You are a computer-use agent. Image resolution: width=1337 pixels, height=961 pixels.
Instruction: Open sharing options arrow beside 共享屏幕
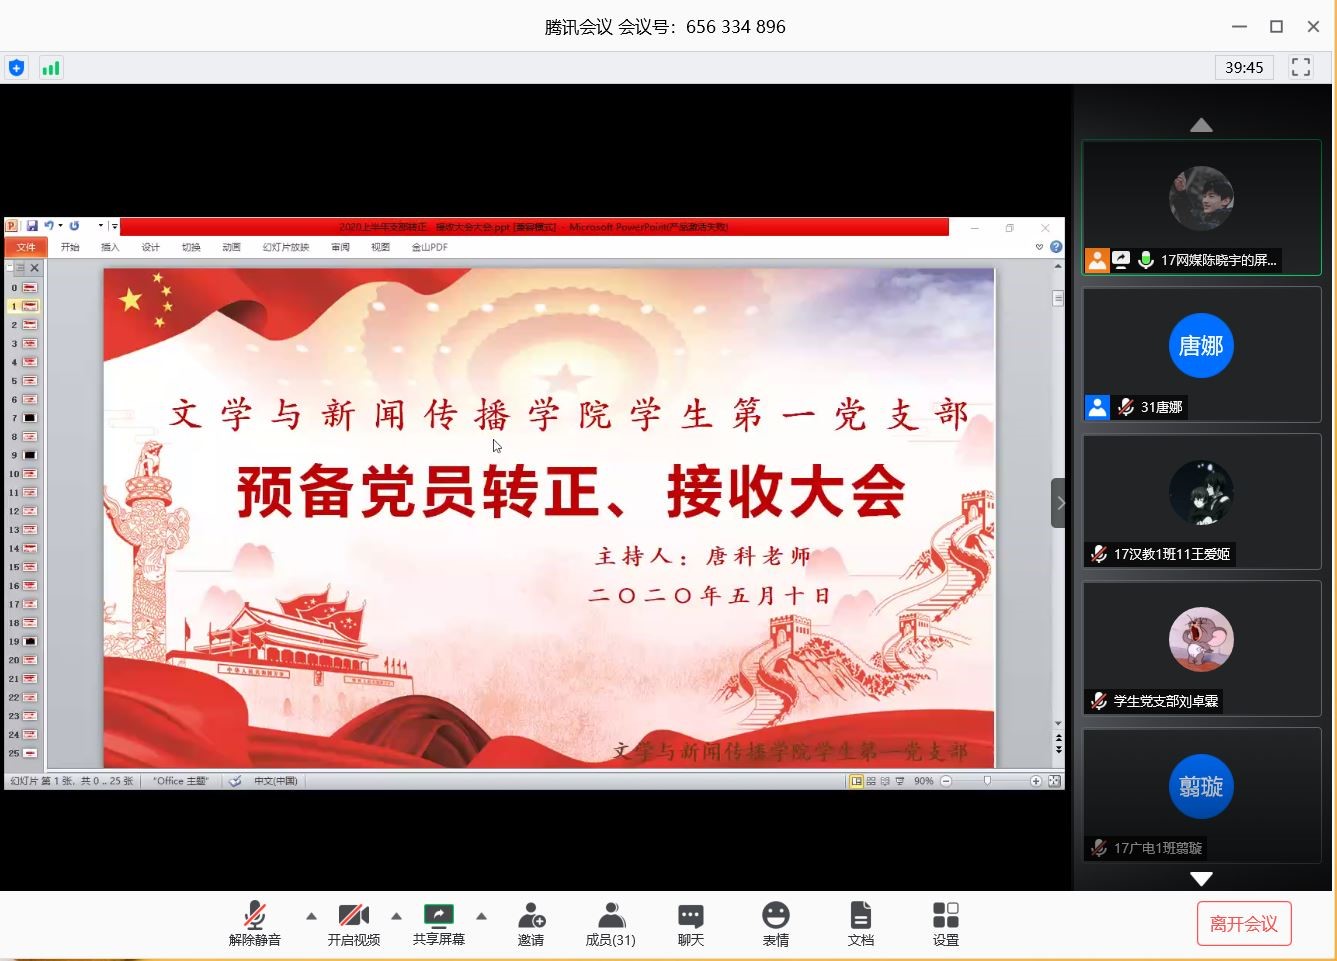tap(482, 913)
